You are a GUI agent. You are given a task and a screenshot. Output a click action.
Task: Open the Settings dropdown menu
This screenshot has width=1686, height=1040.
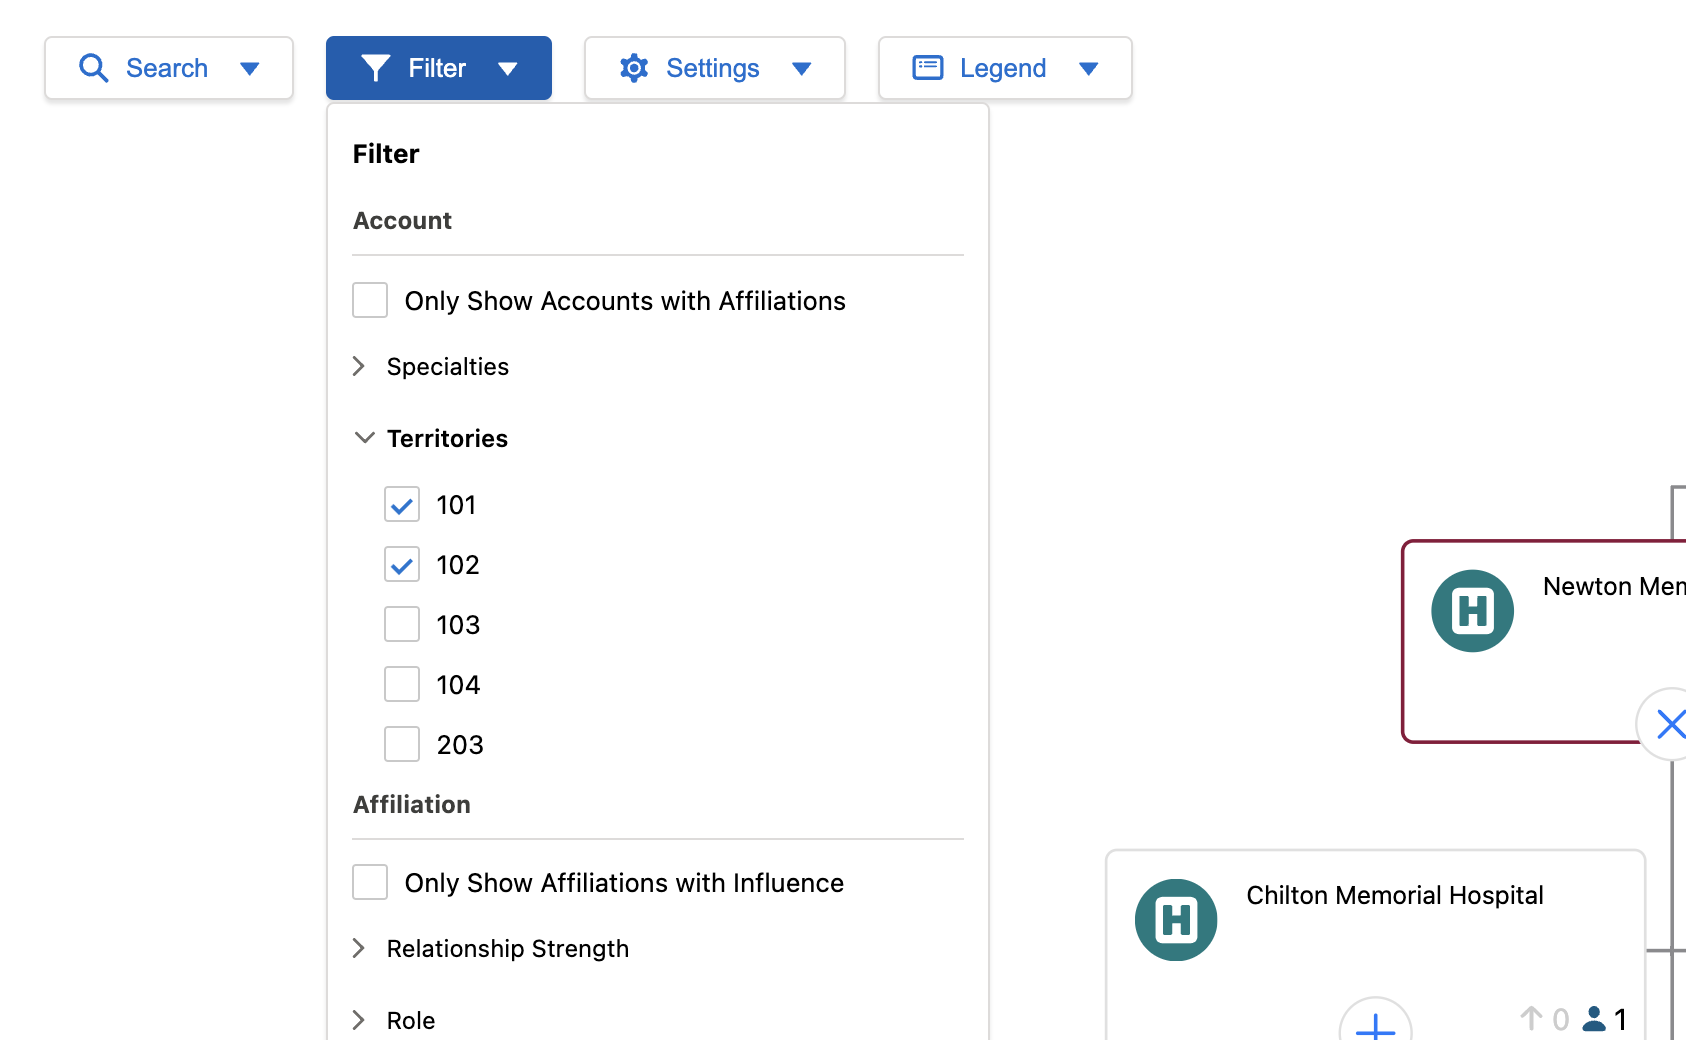(801, 68)
